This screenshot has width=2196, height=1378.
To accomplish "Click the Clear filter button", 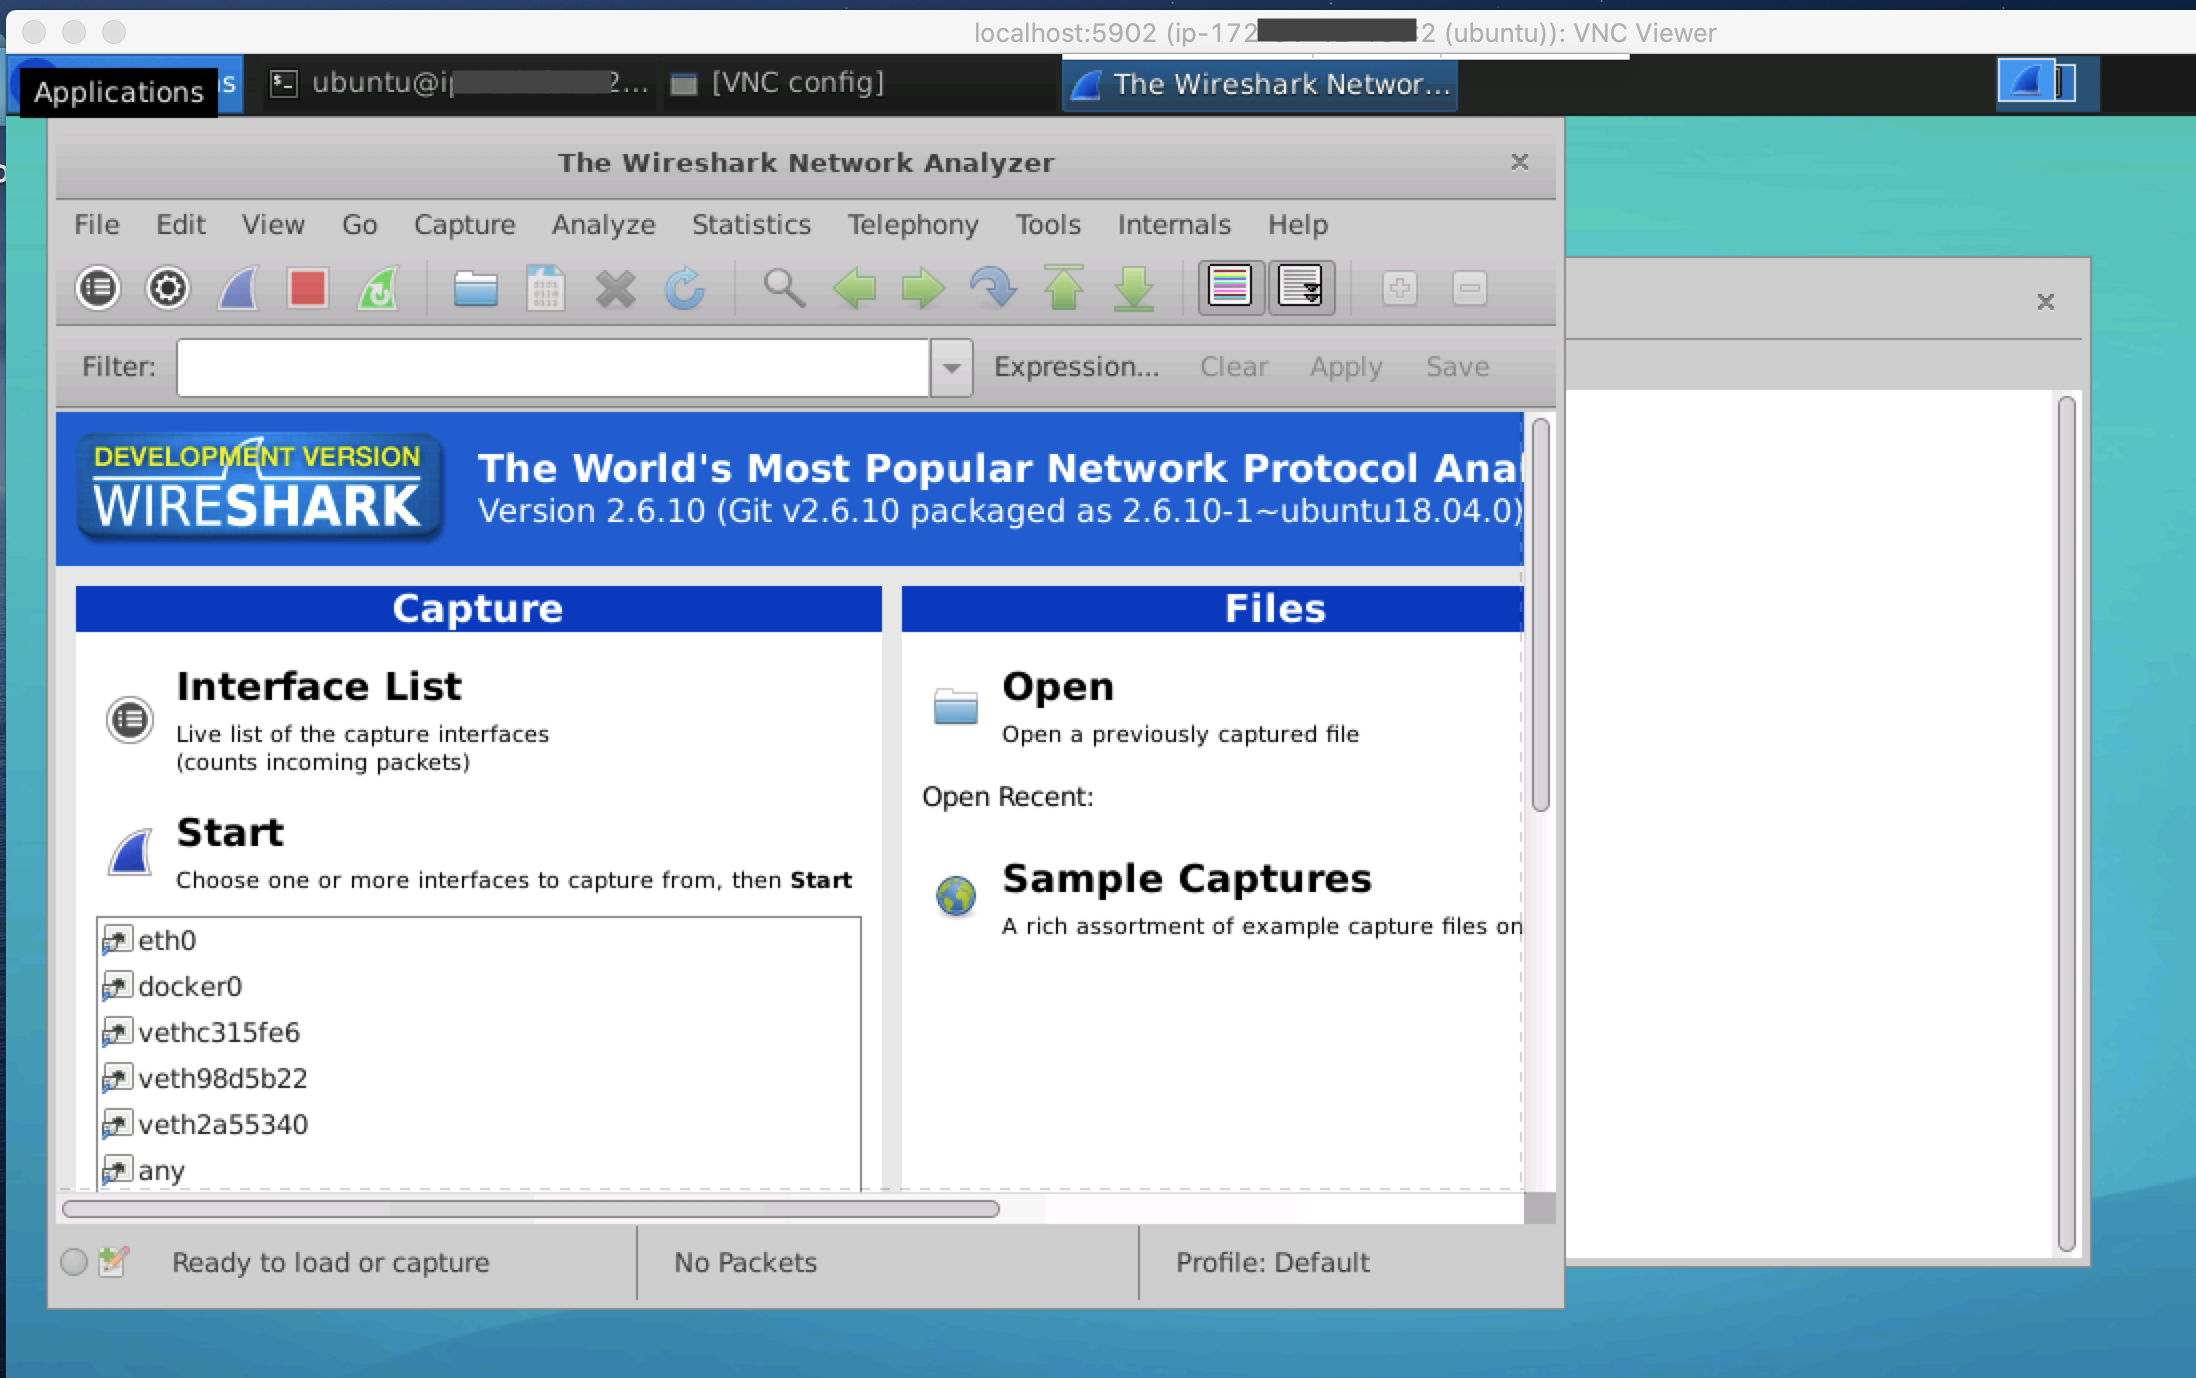I will [1234, 367].
